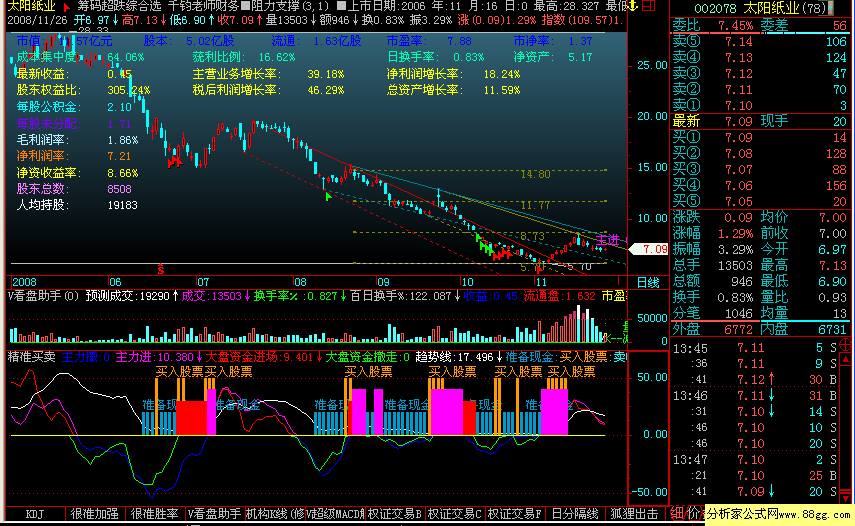This screenshot has width=855, height=526.
Task: Open the 很准加强 indicator tab
Action: [94, 514]
